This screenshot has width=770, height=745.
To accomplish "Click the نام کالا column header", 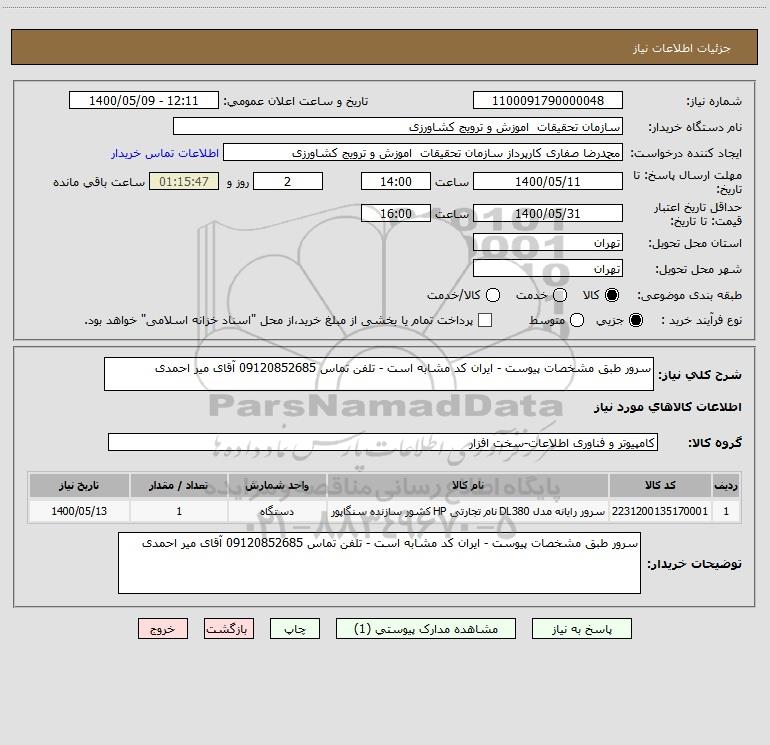I will click(468, 485).
